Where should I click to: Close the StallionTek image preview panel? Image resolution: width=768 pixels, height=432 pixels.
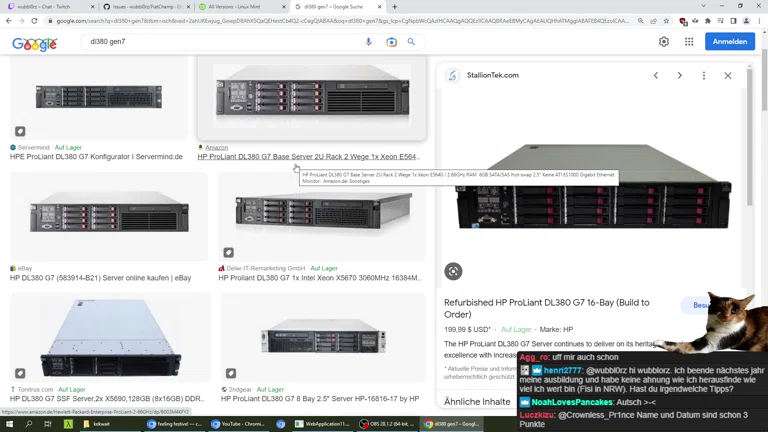pyautogui.click(x=728, y=75)
